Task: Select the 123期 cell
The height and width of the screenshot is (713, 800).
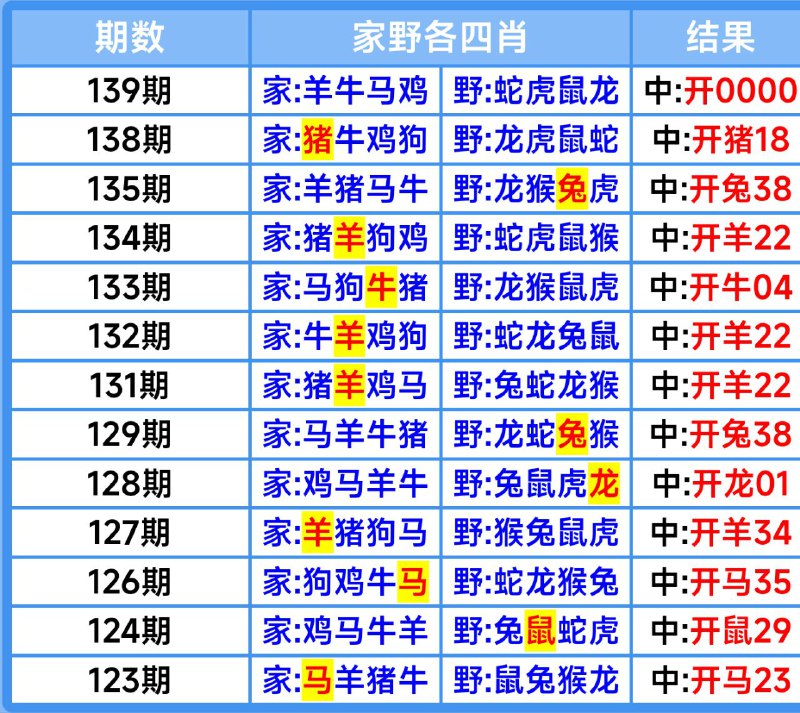Action: coord(130,680)
